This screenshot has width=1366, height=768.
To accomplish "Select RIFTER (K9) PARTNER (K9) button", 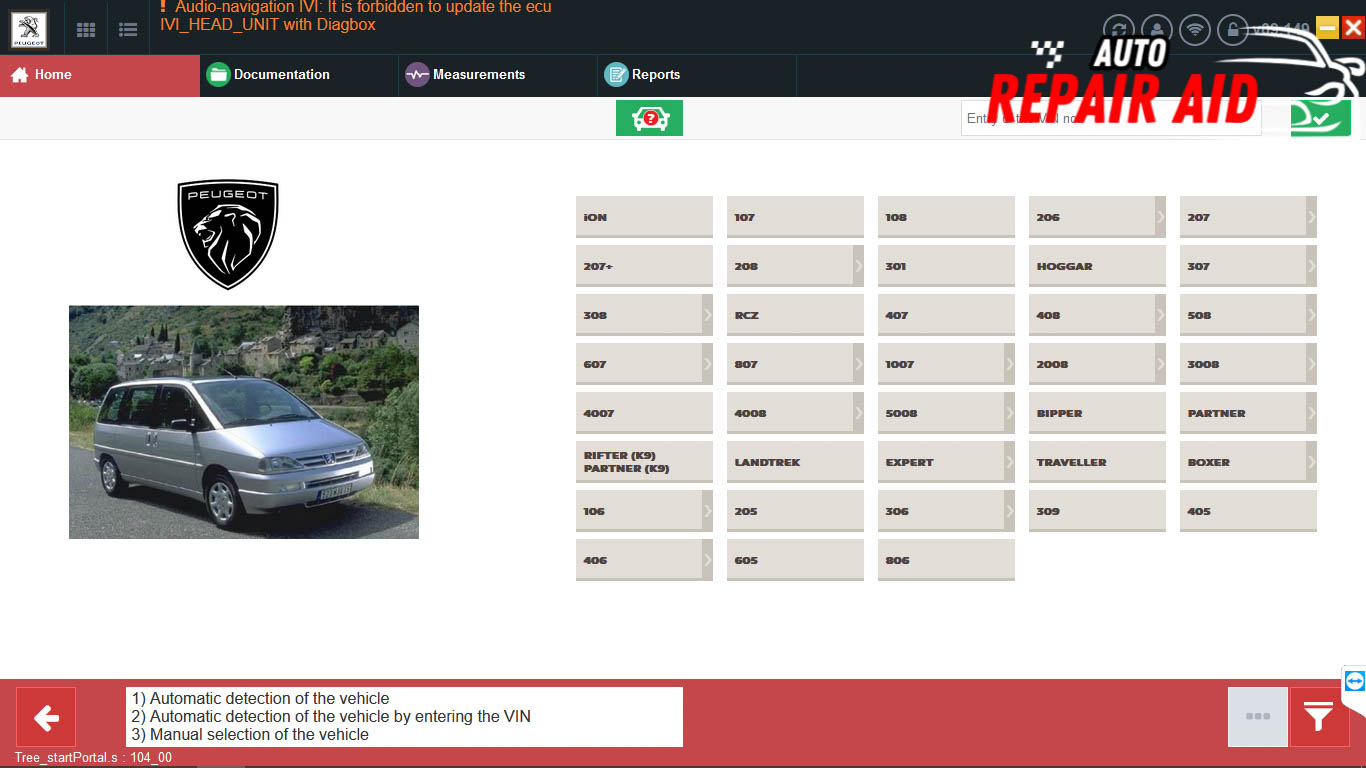I will click(644, 462).
